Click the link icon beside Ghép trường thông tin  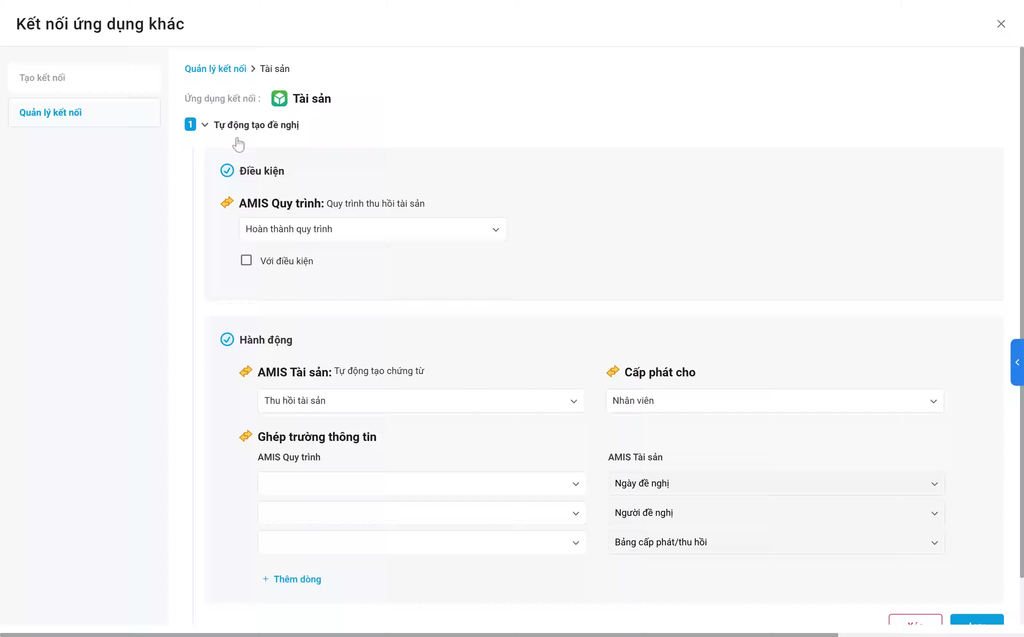tap(246, 436)
